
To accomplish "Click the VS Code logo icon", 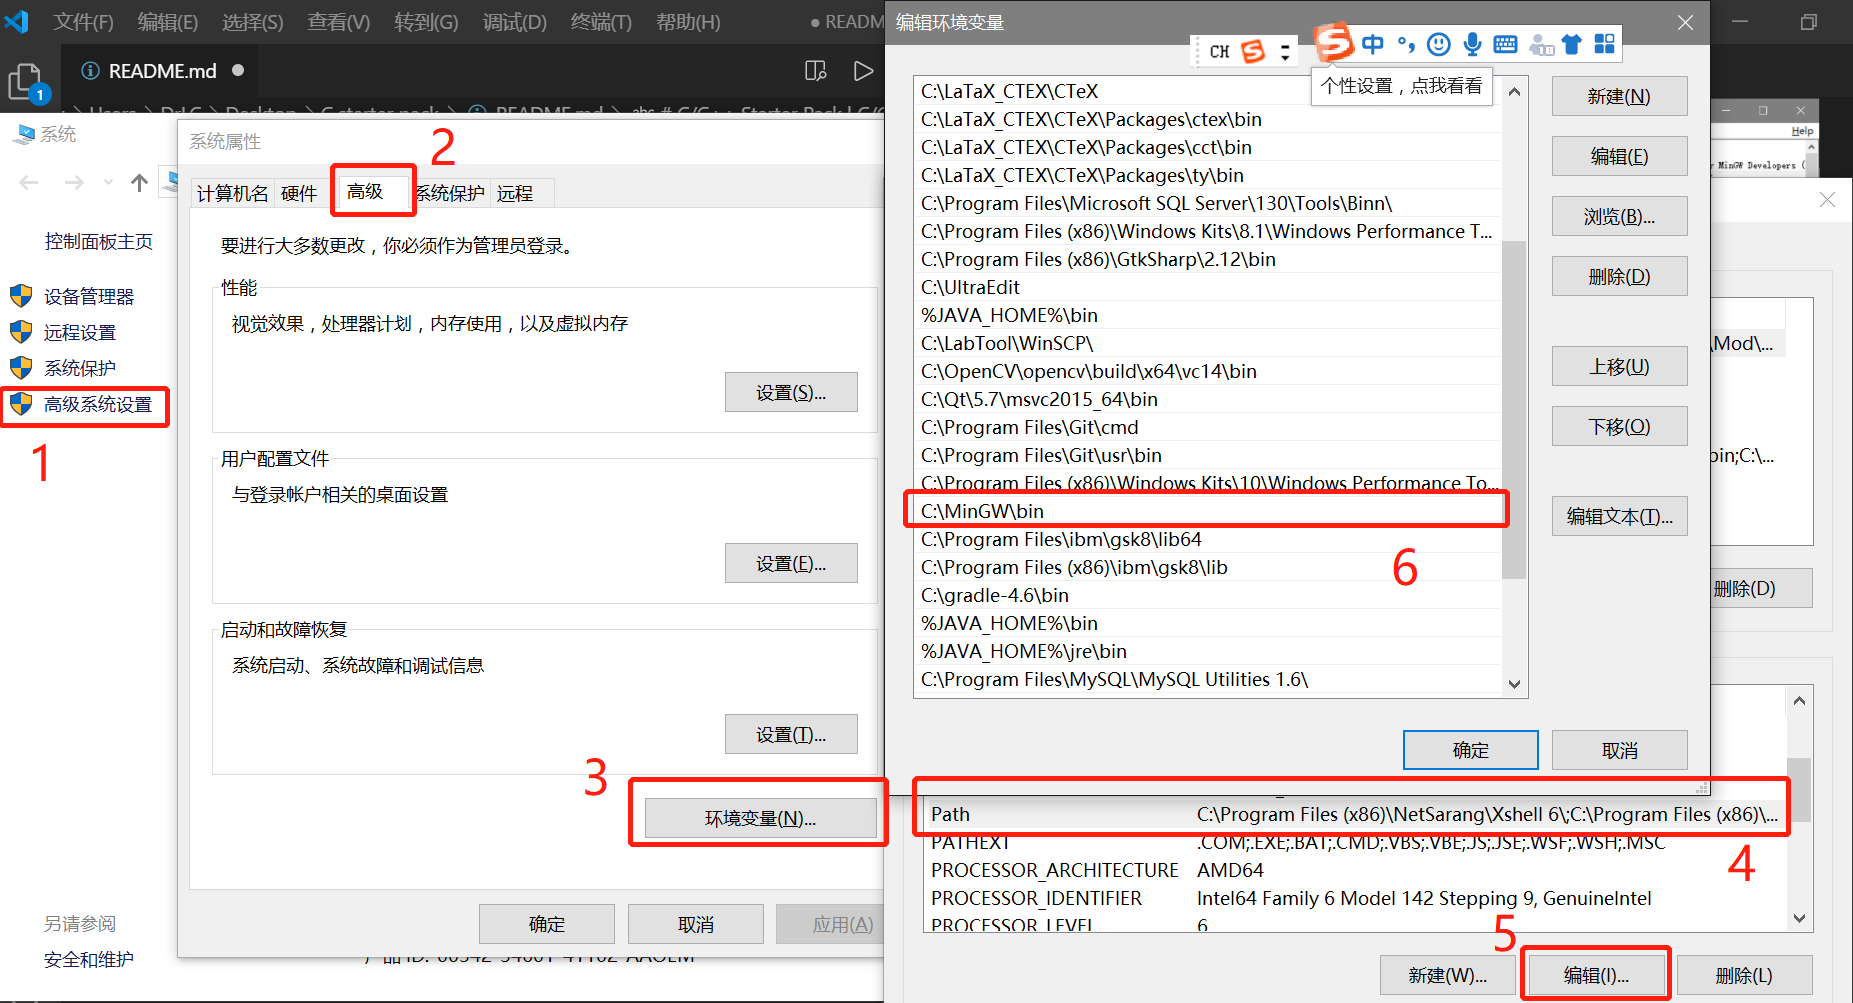I will [x=17, y=21].
